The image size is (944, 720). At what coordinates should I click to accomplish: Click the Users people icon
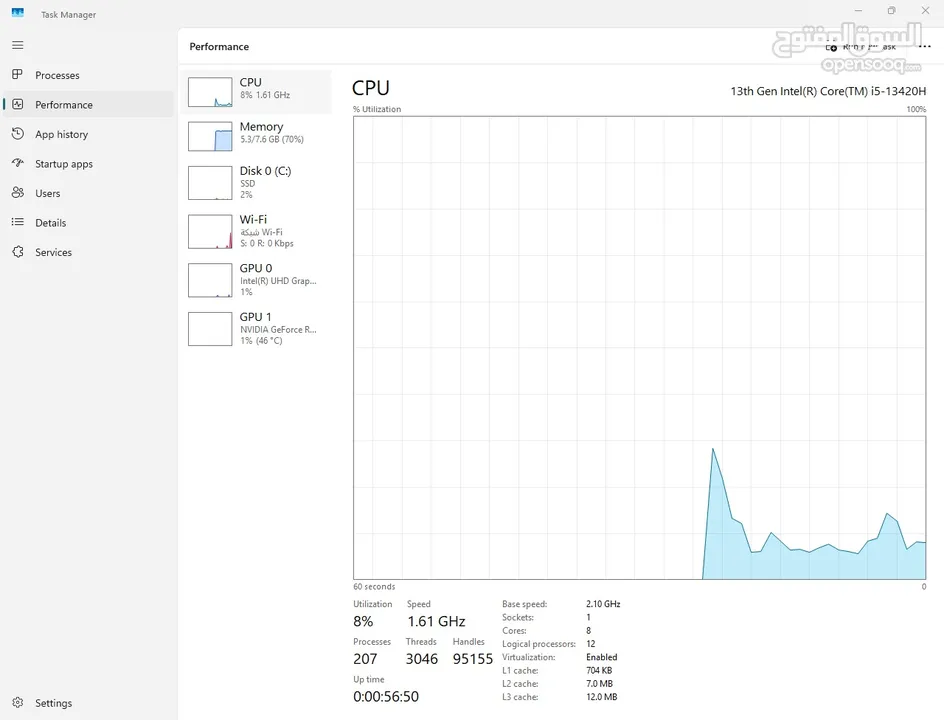tap(17, 193)
